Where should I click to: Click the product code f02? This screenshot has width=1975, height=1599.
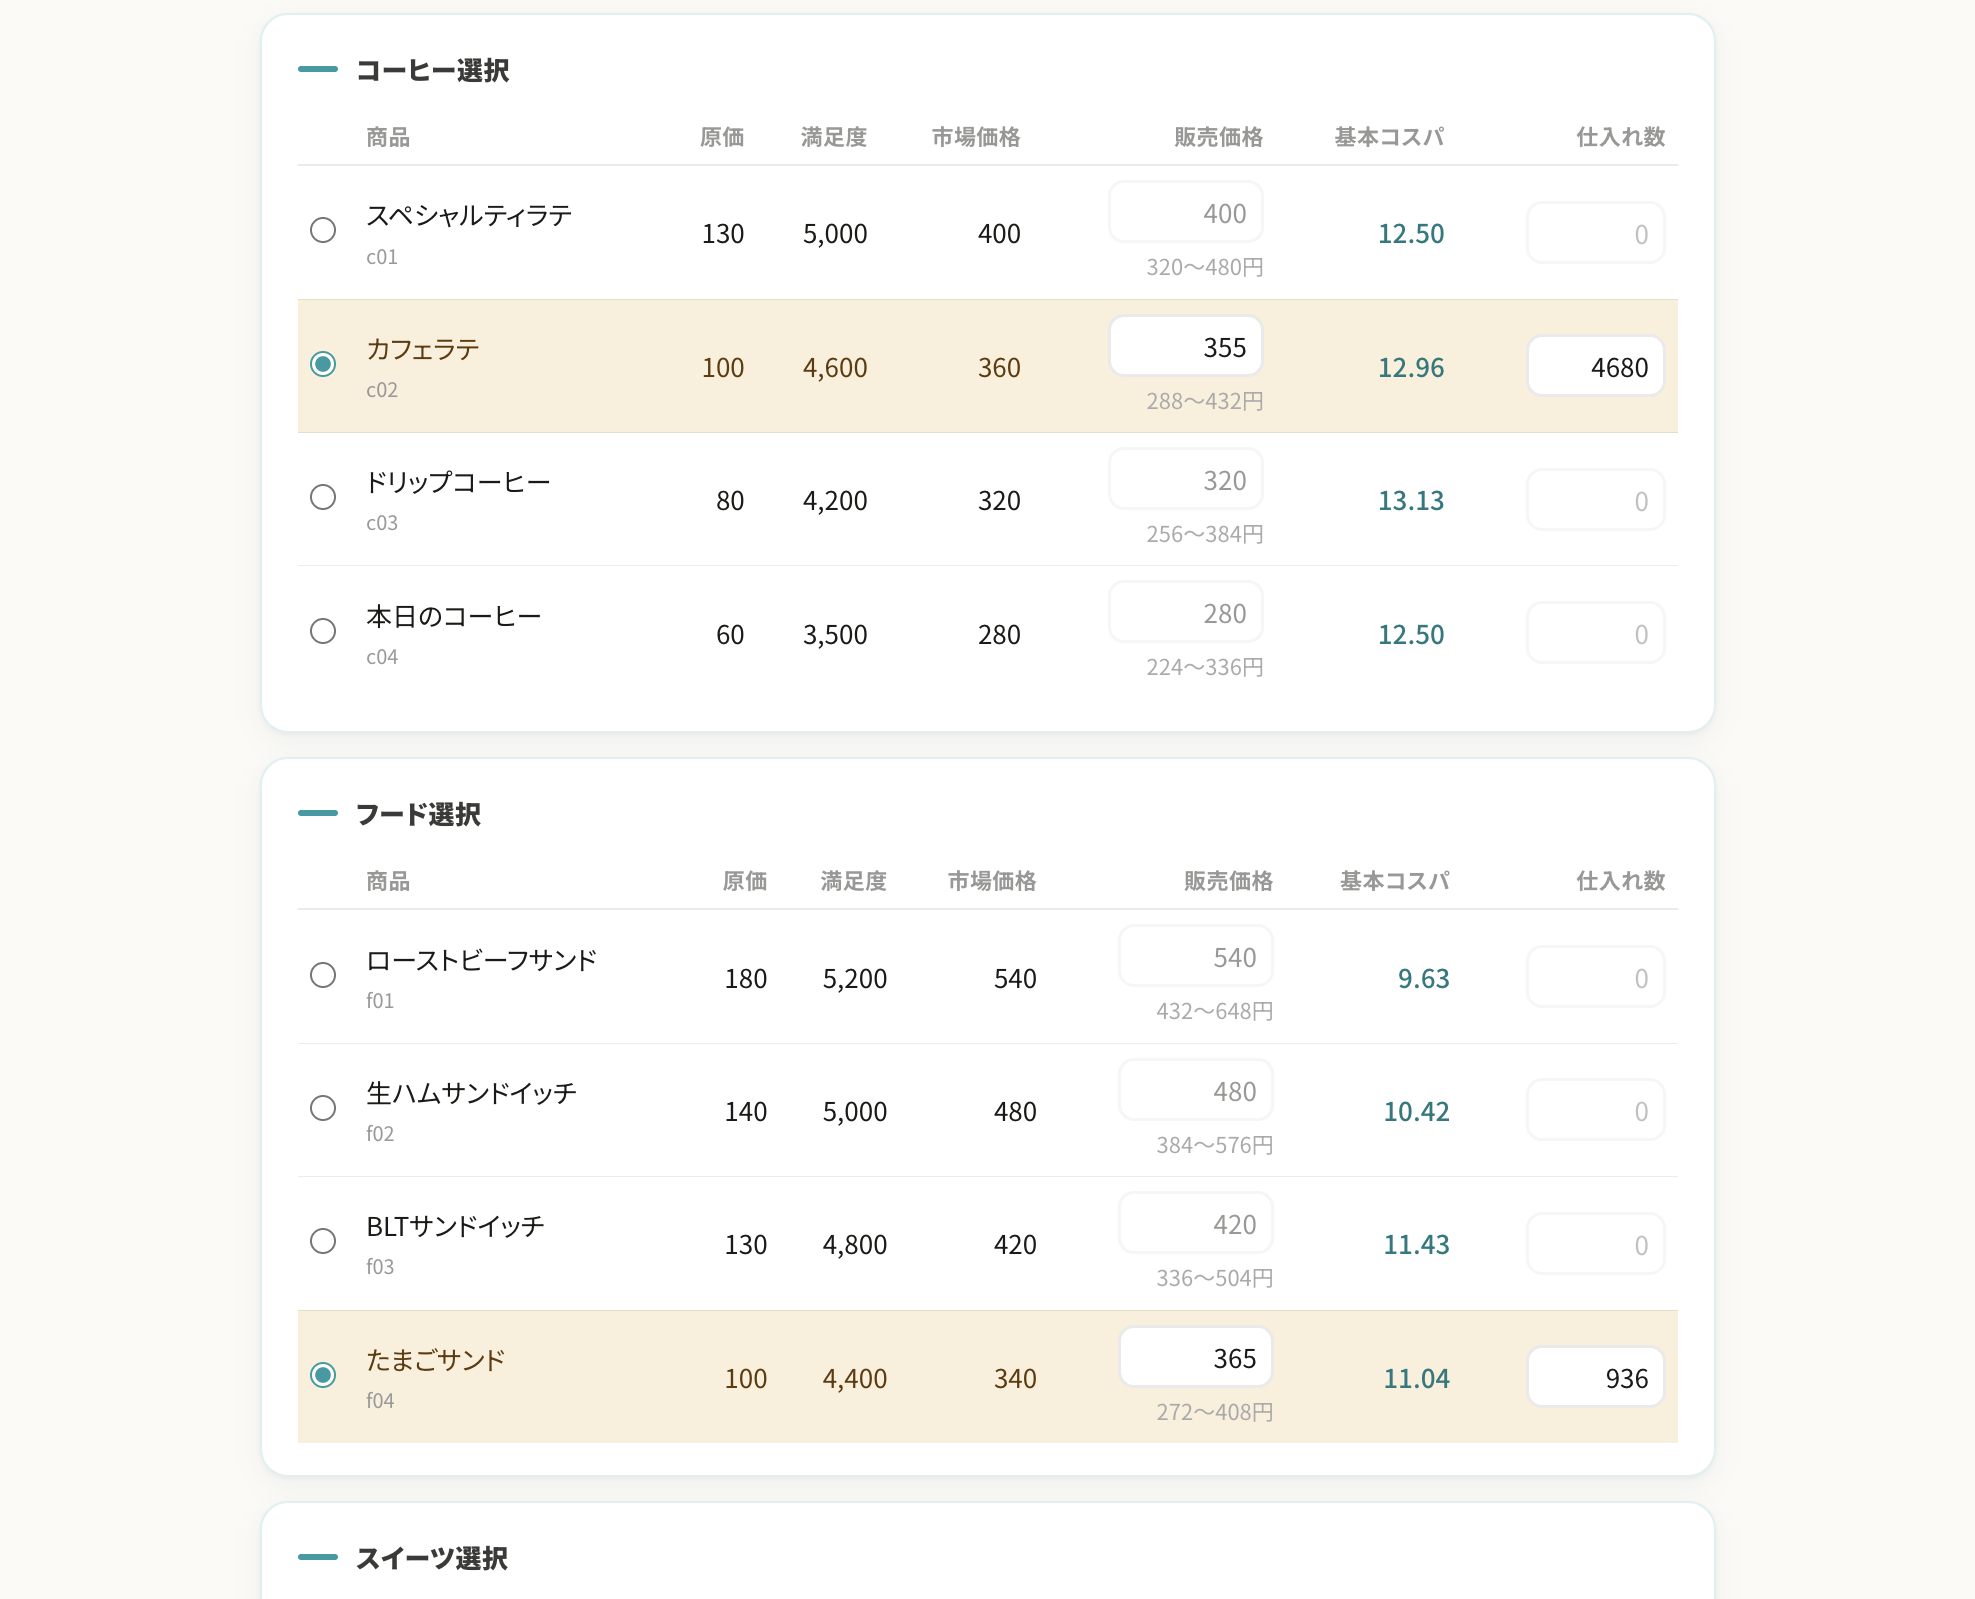pyautogui.click(x=380, y=1133)
